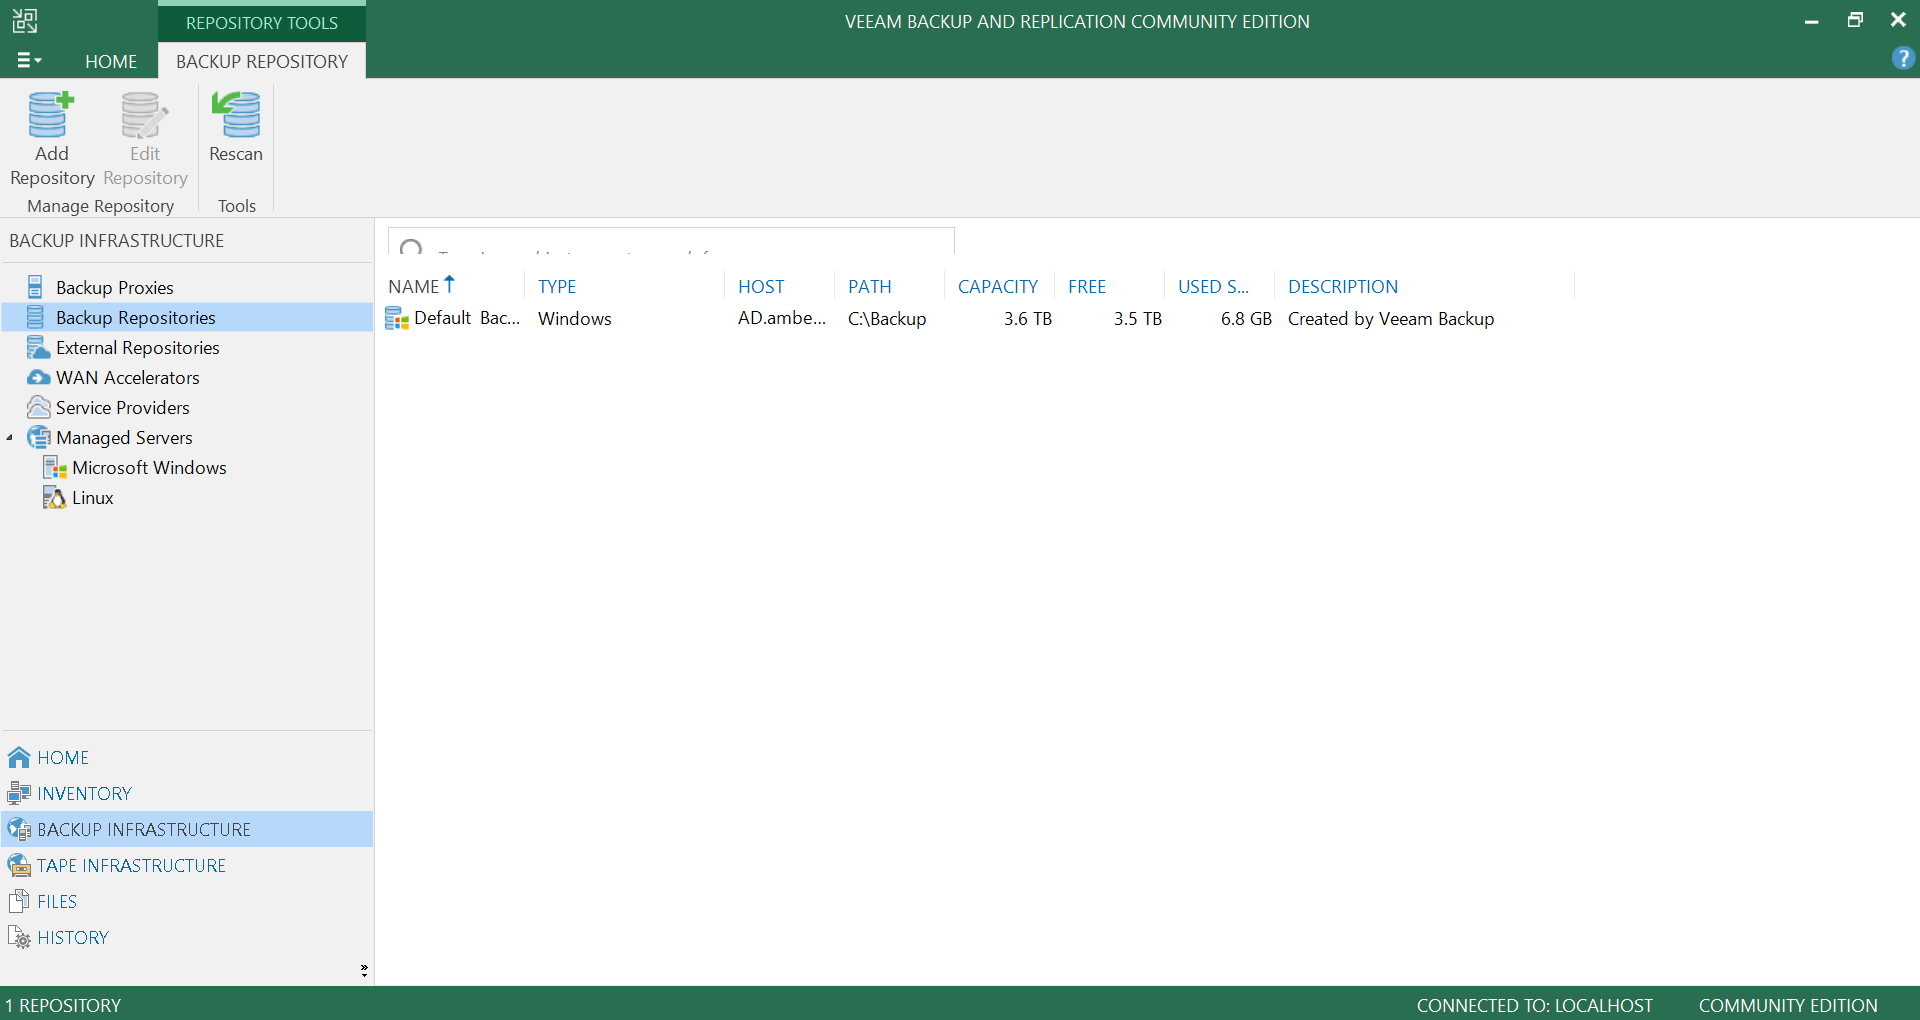Click the HOME house icon in navigation
Viewport: 1920px width, 1020px height.
19,757
